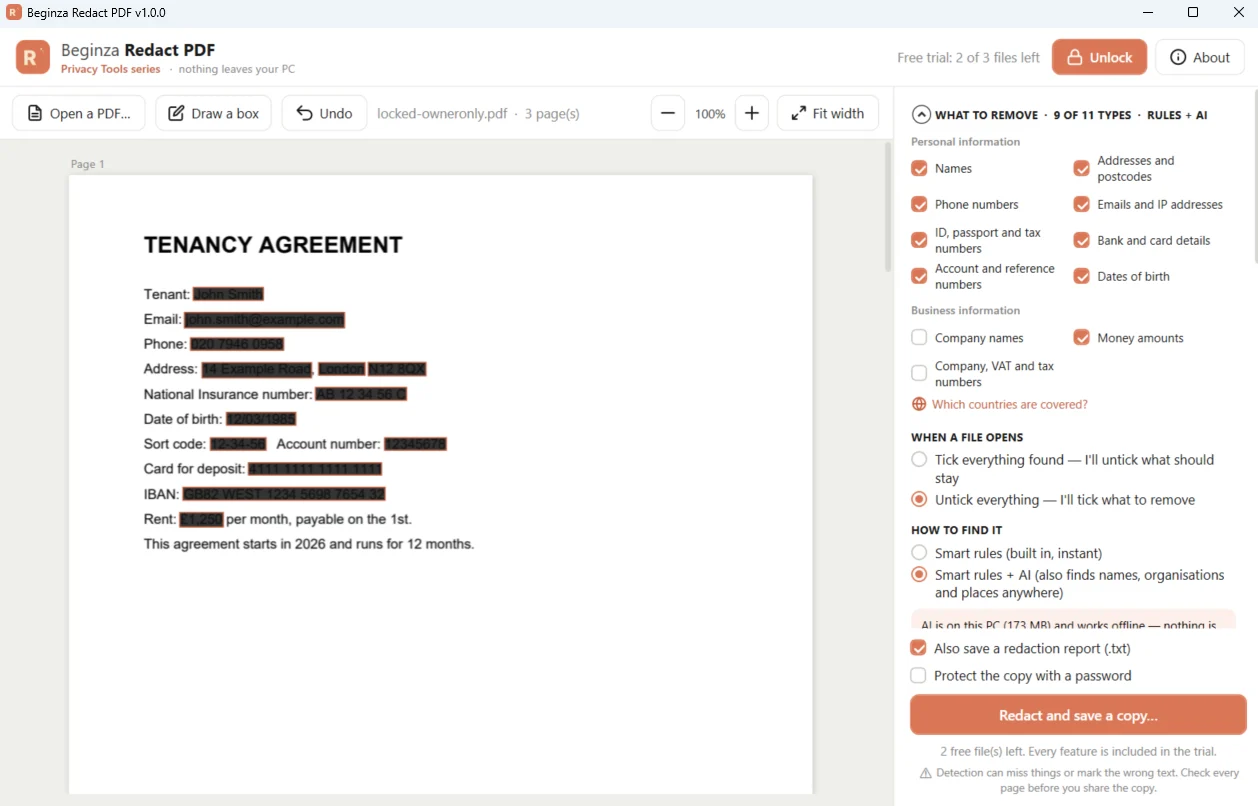This screenshot has height=806, width=1258.
Task: Zoom in with the plus button
Action: tap(752, 113)
